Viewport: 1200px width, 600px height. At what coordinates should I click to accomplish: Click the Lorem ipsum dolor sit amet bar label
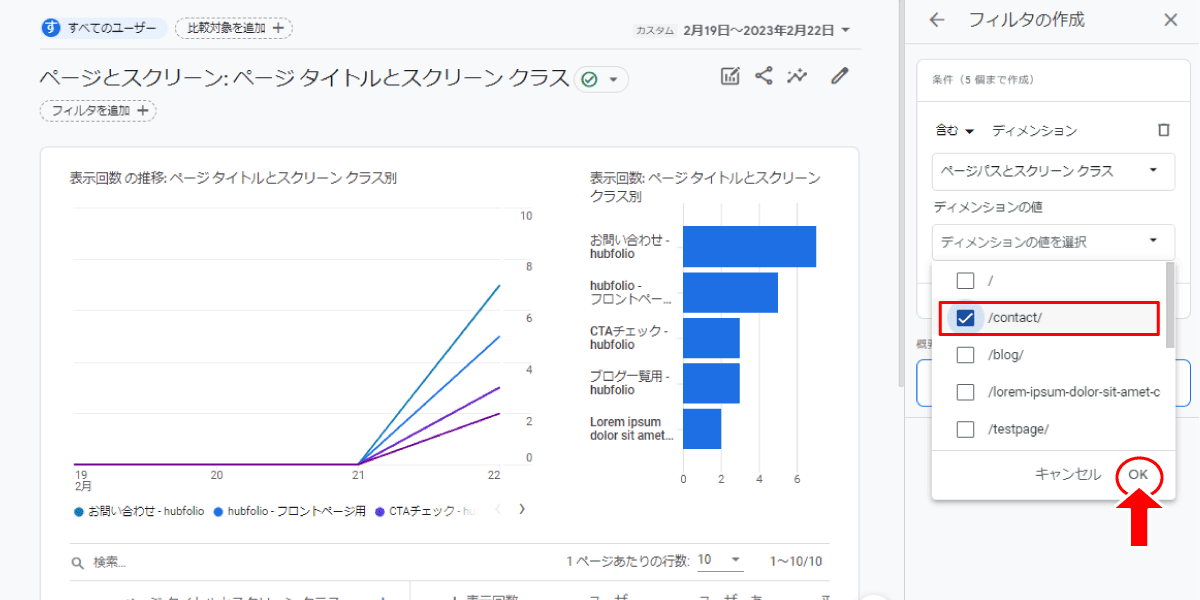632,428
